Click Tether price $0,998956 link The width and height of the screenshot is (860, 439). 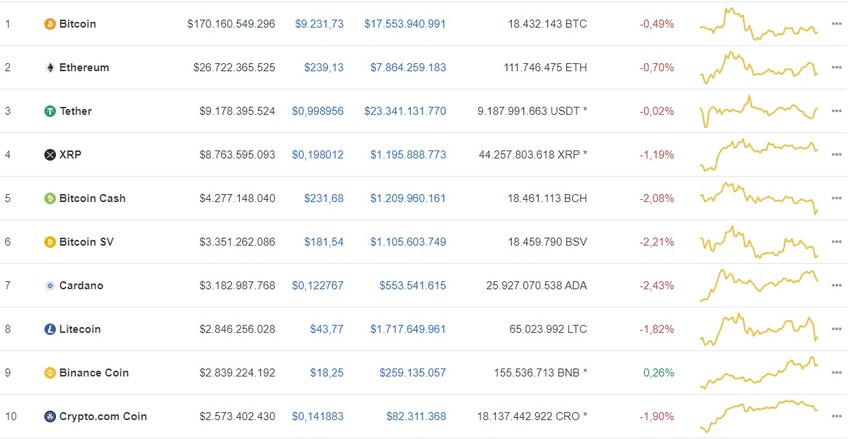click(318, 111)
